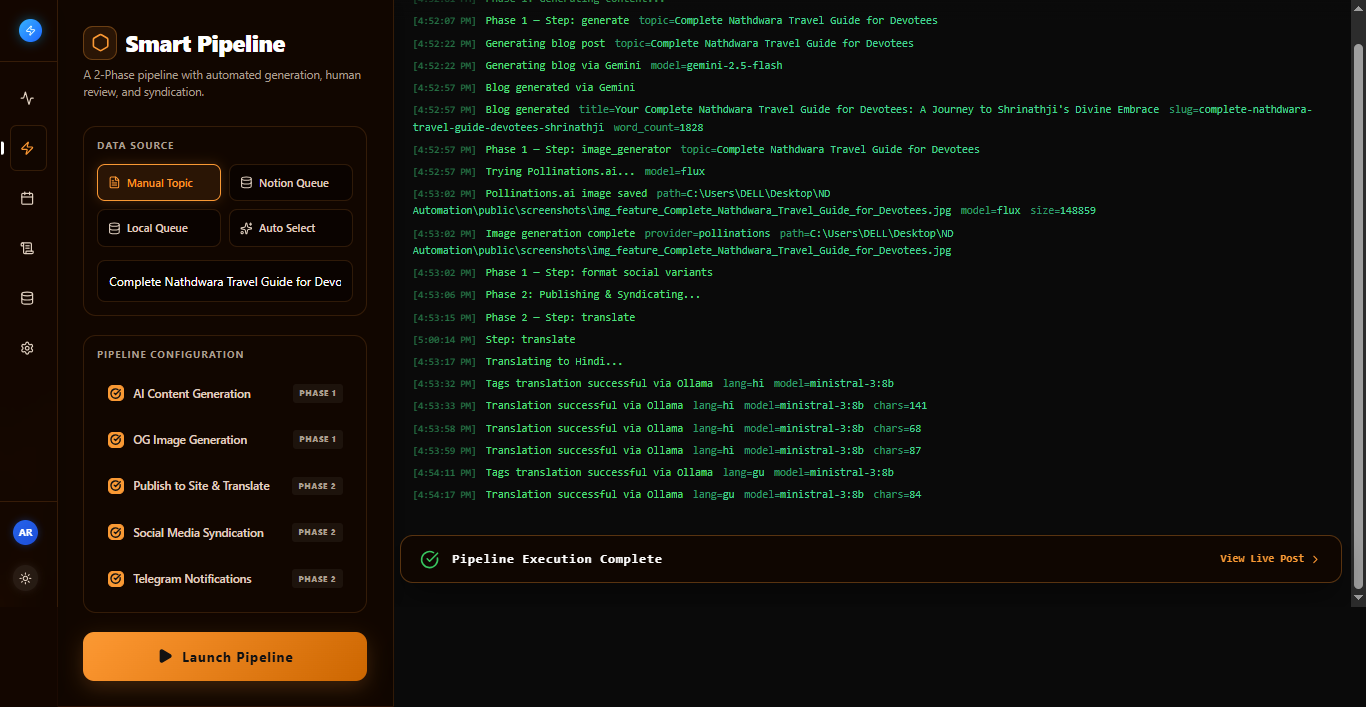Click the log panel vertical scrollbar
The image size is (1366, 707).
click(1358, 315)
